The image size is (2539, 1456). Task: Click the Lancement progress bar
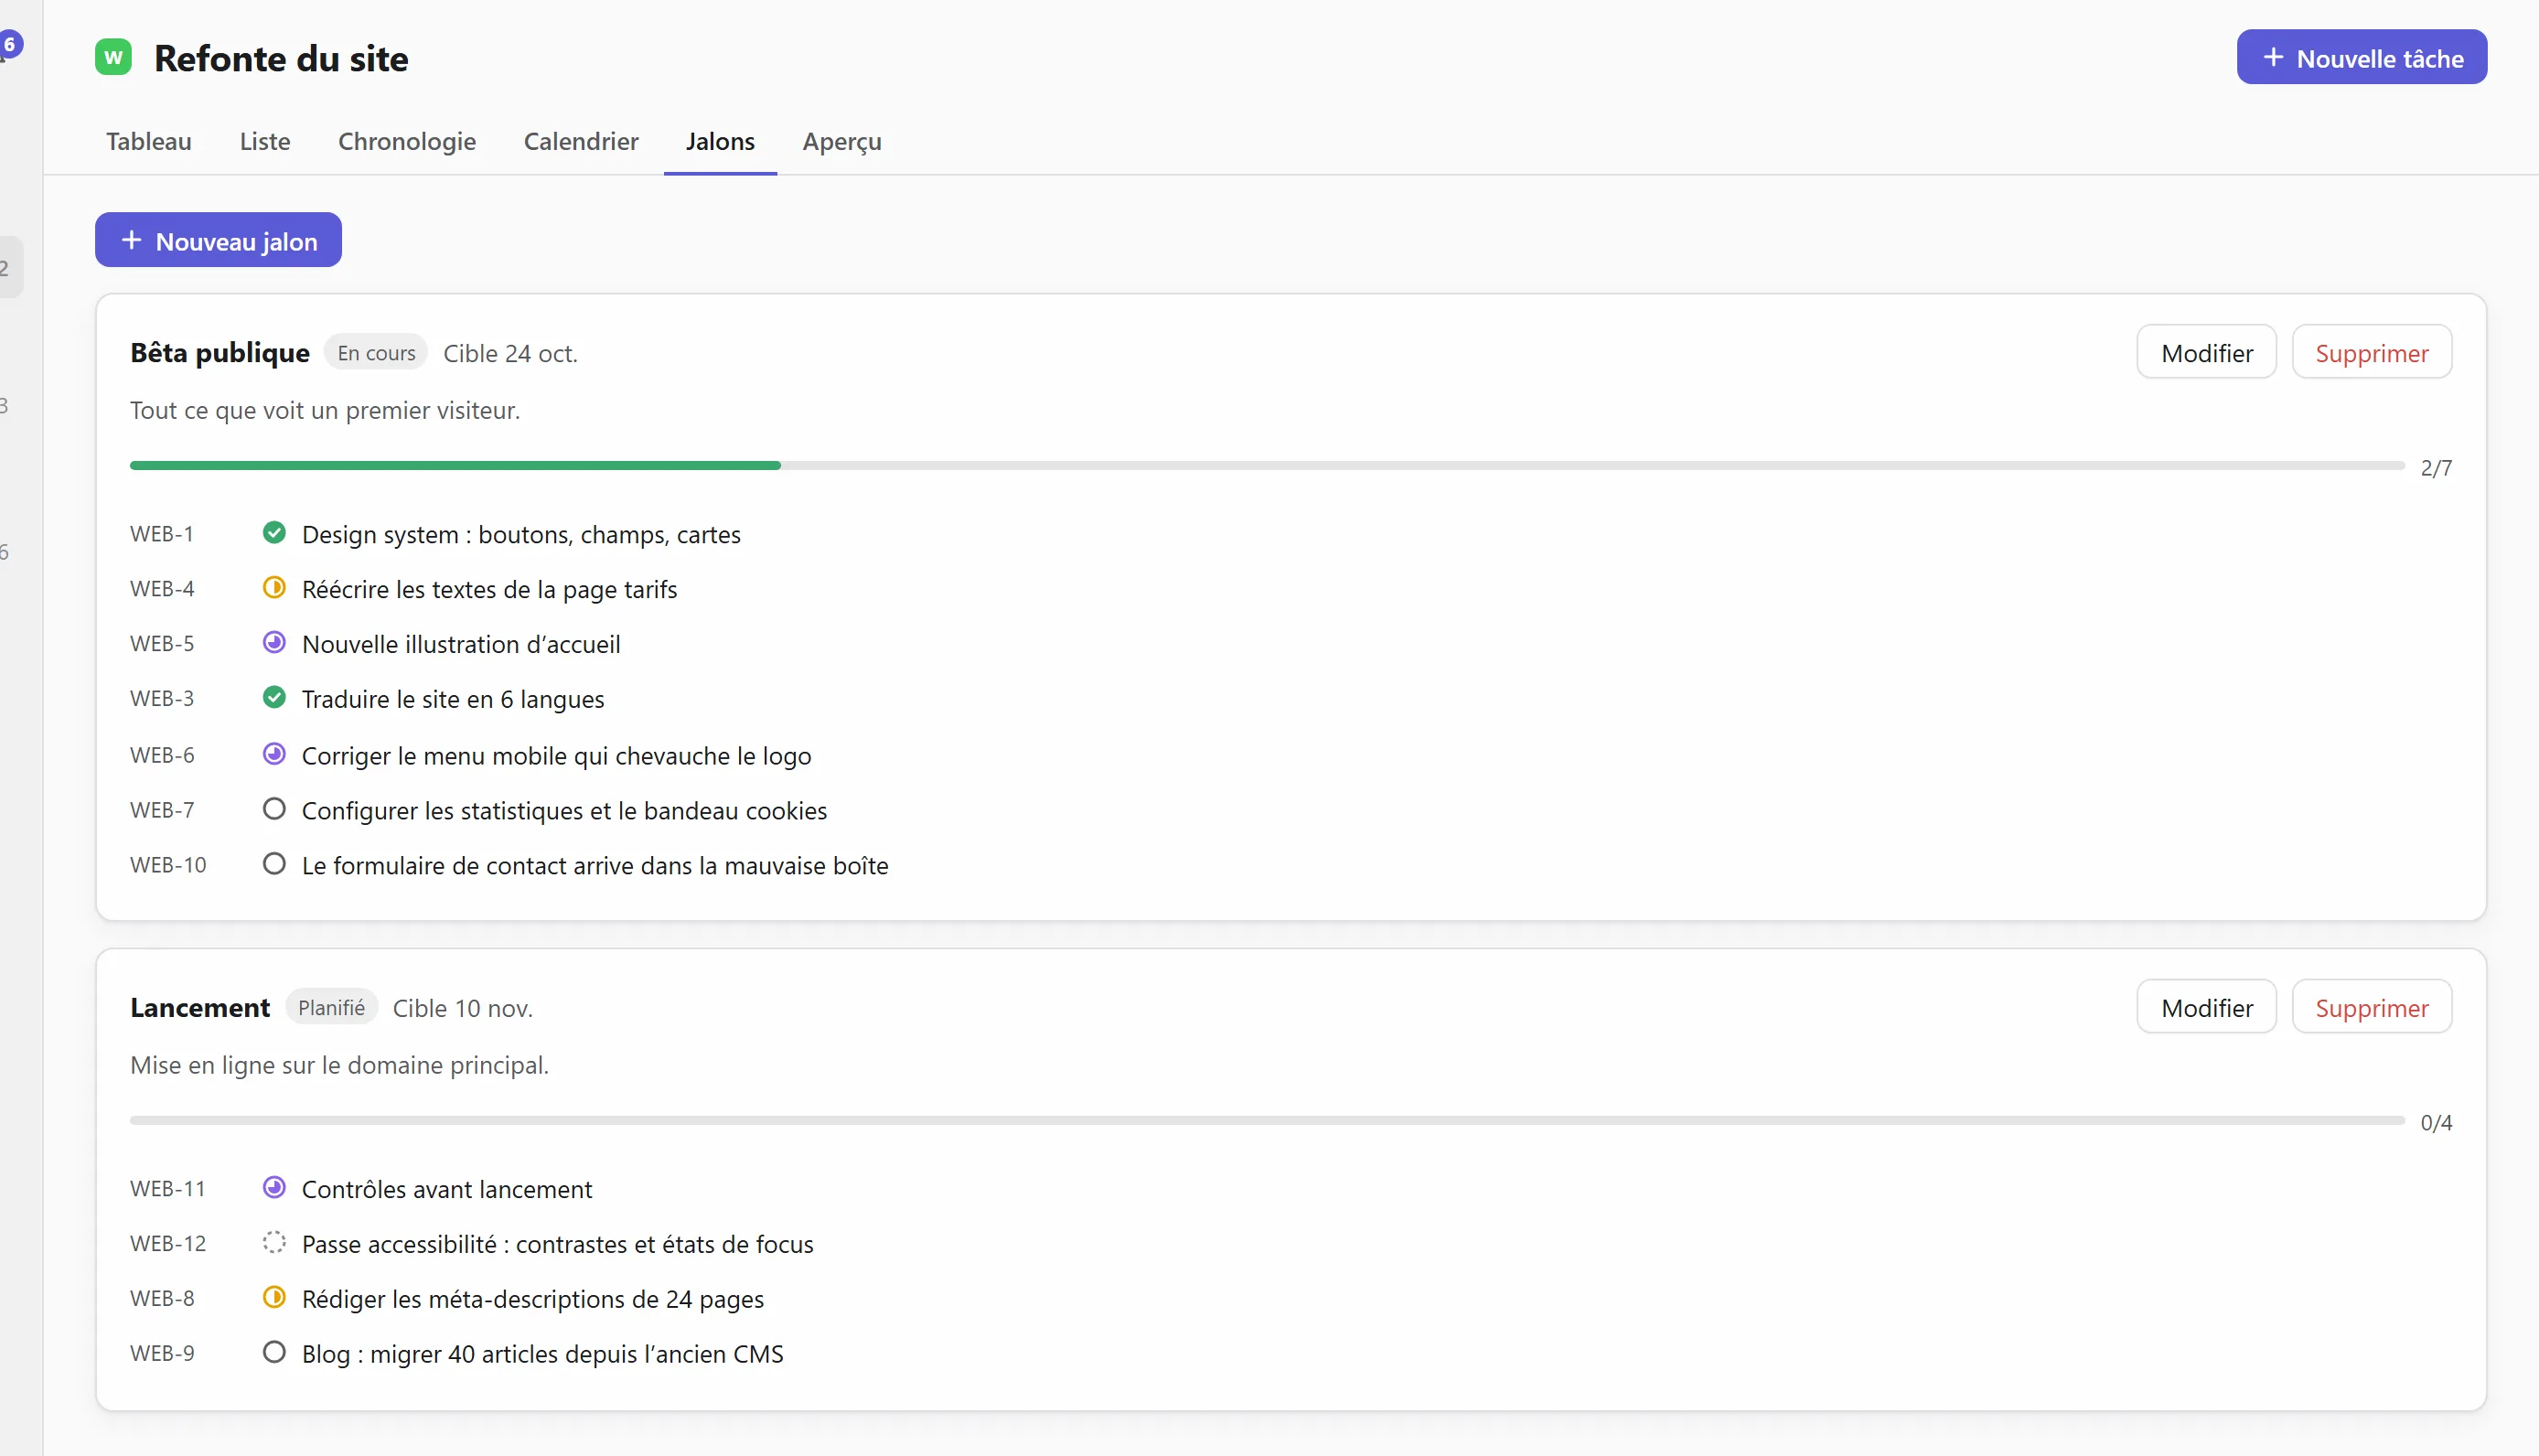(1267, 1121)
